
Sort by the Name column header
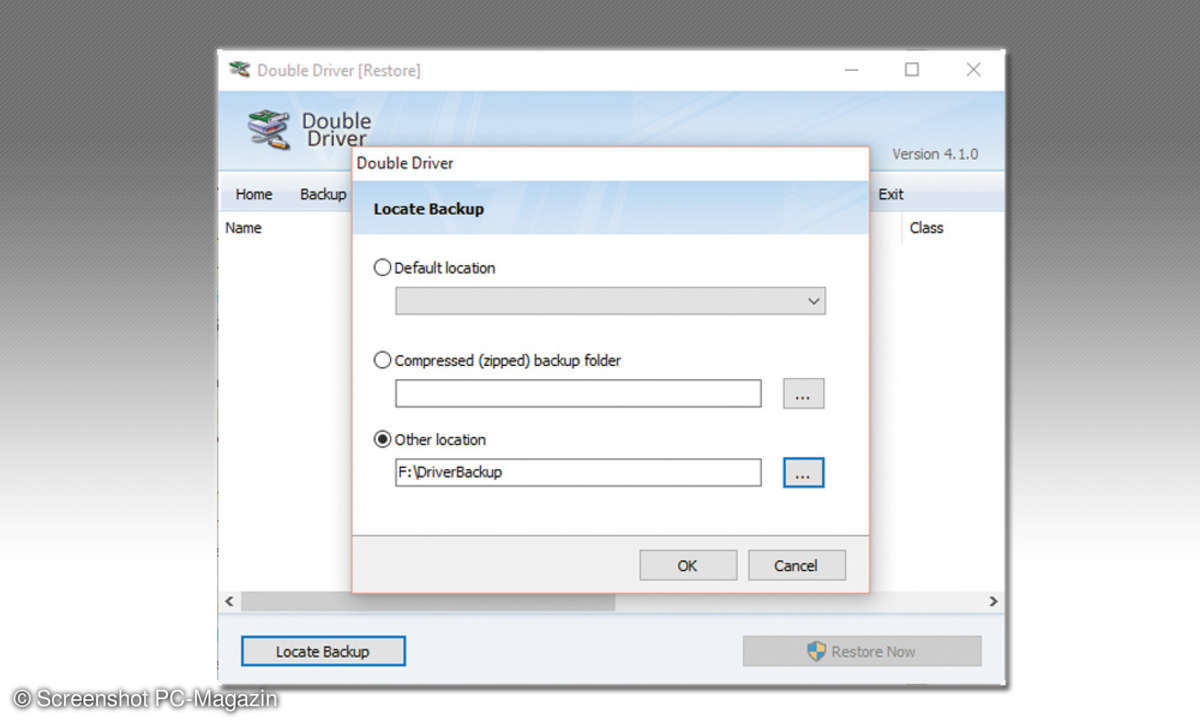click(243, 228)
